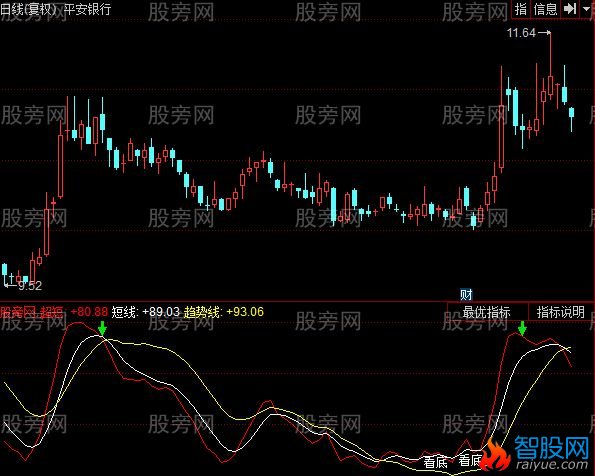595x476 pixels.
Task: Click the blue 财 marker icon
Action: coord(466,295)
